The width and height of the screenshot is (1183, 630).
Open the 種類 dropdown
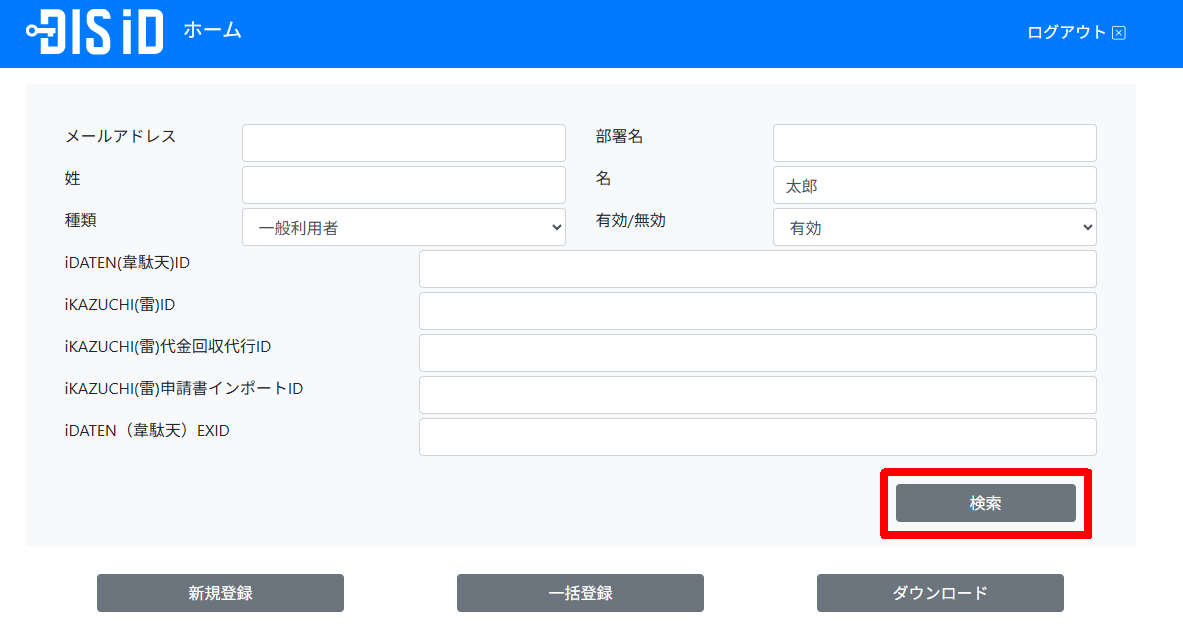click(x=403, y=227)
